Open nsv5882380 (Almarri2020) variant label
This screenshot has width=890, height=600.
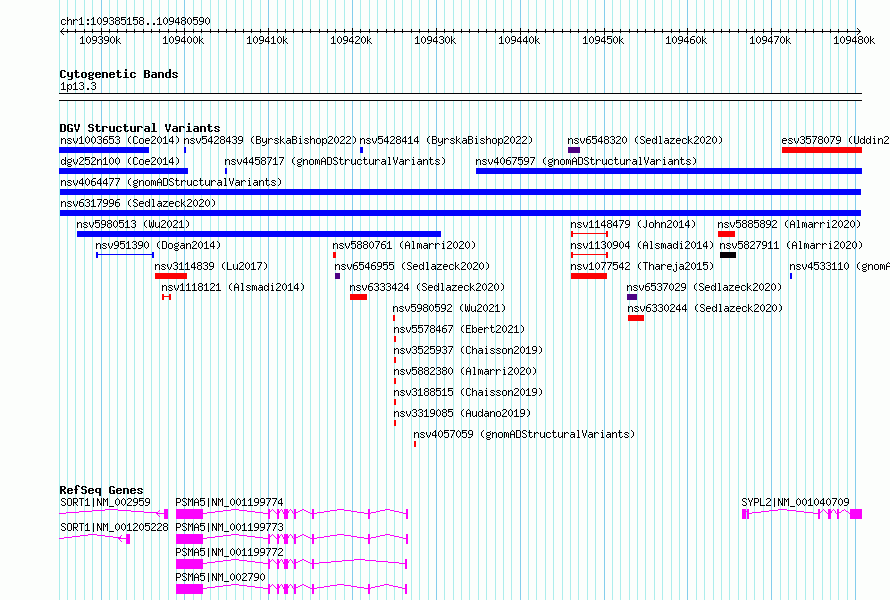(x=465, y=371)
